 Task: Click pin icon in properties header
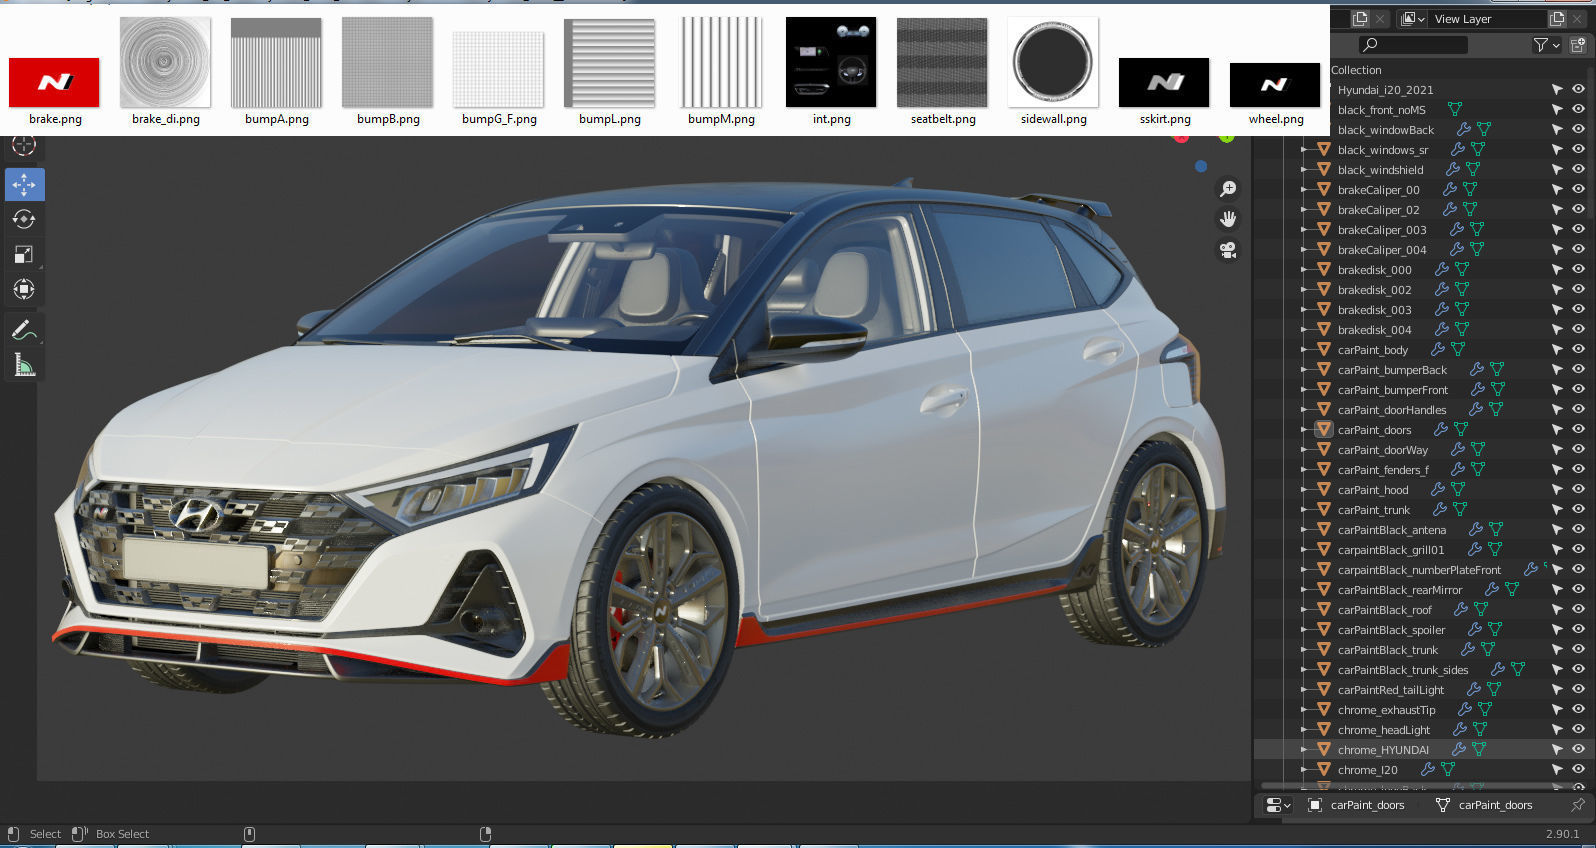(1578, 804)
